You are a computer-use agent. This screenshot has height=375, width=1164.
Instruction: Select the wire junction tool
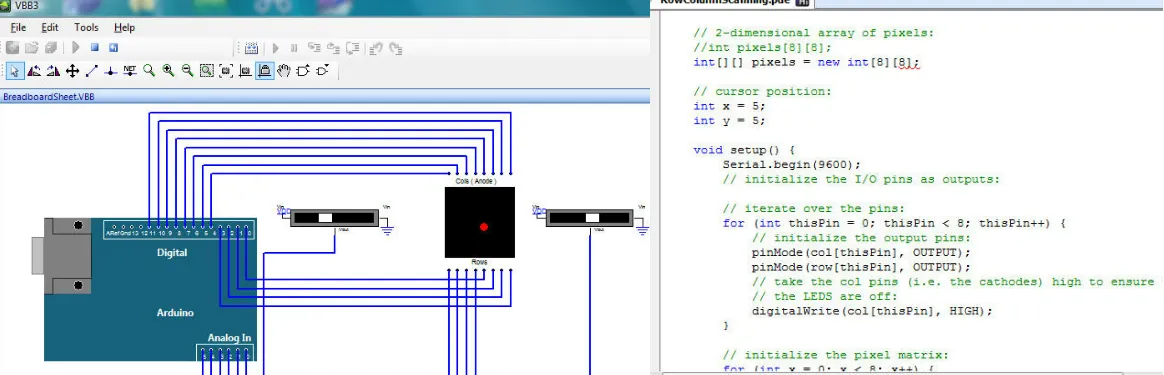[111, 71]
